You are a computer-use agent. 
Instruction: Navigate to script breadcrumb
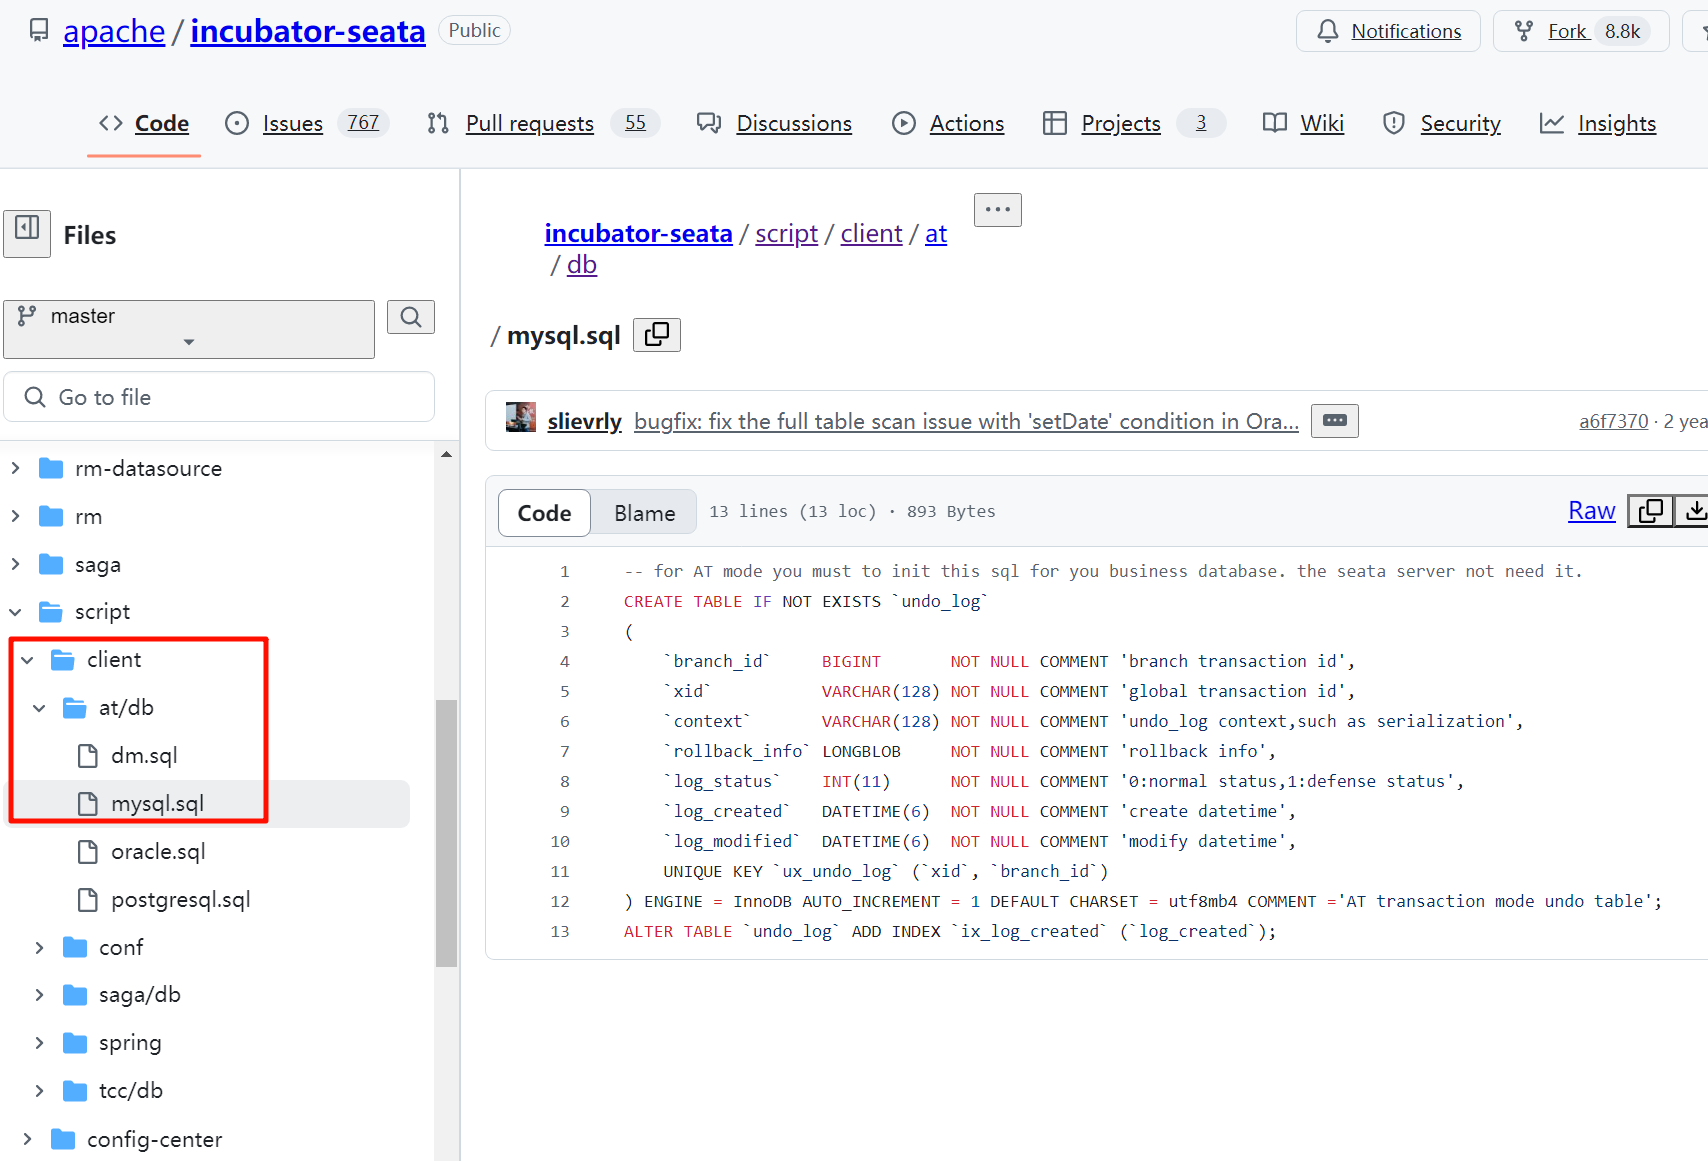(787, 233)
